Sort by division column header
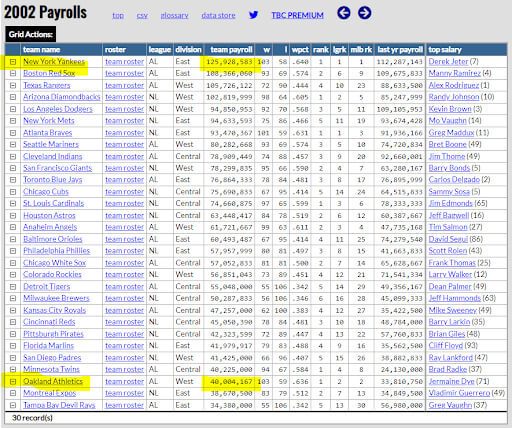512x428 pixels. click(188, 50)
